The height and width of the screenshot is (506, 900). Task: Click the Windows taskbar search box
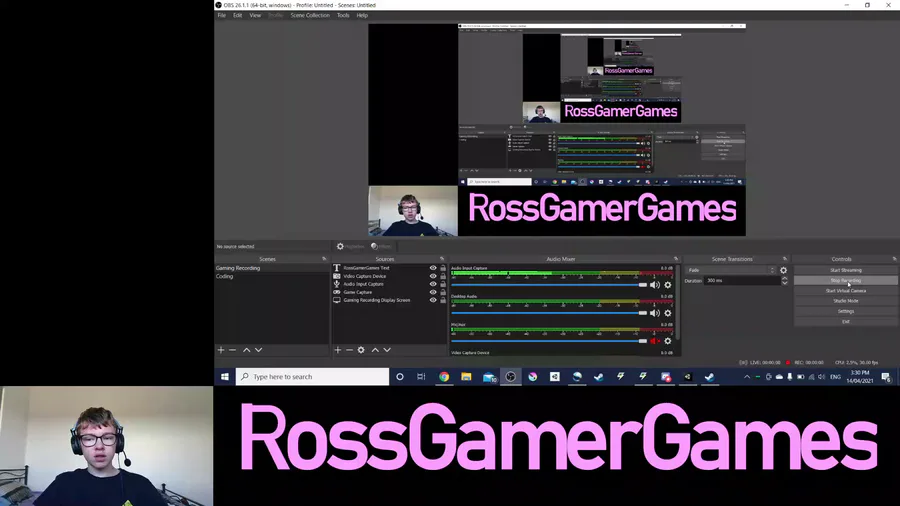coord(312,377)
